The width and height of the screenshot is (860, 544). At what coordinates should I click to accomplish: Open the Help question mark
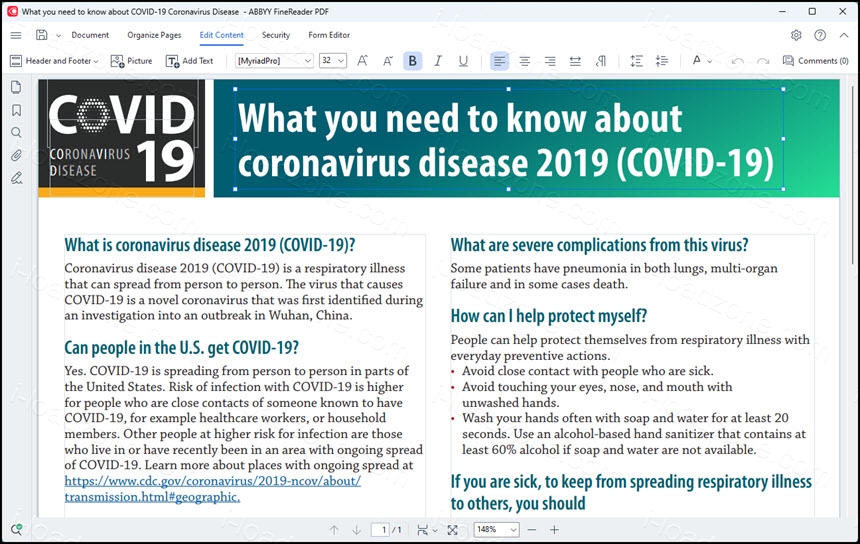pos(820,35)
